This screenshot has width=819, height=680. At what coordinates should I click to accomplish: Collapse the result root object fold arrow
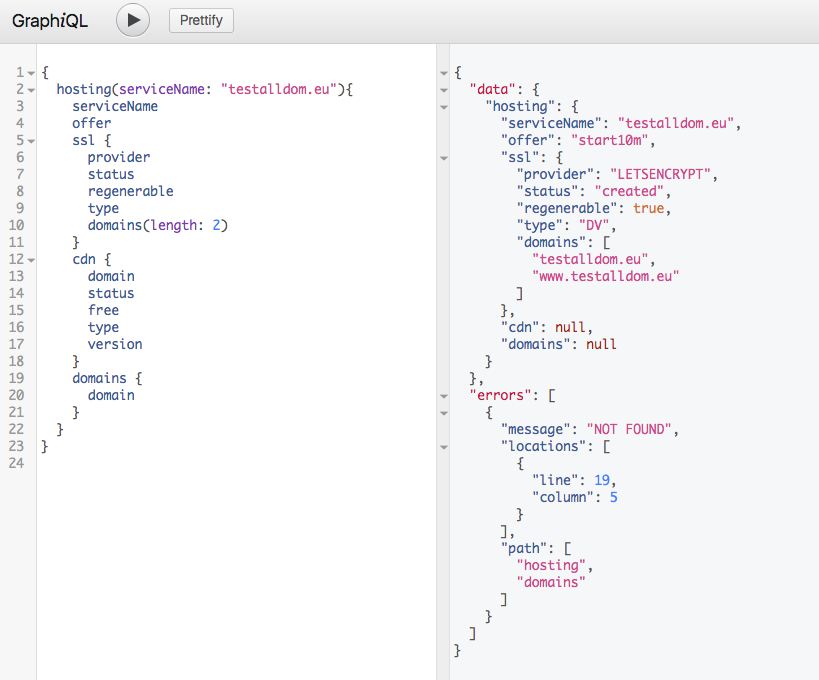[444, 73]
